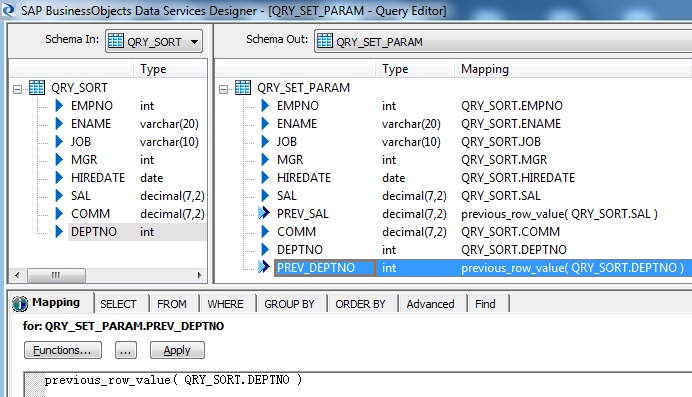This screenshot has height=397, width=692.
Task: Click the column arrow icon for input COMM
Action: [x=59, y=213]
